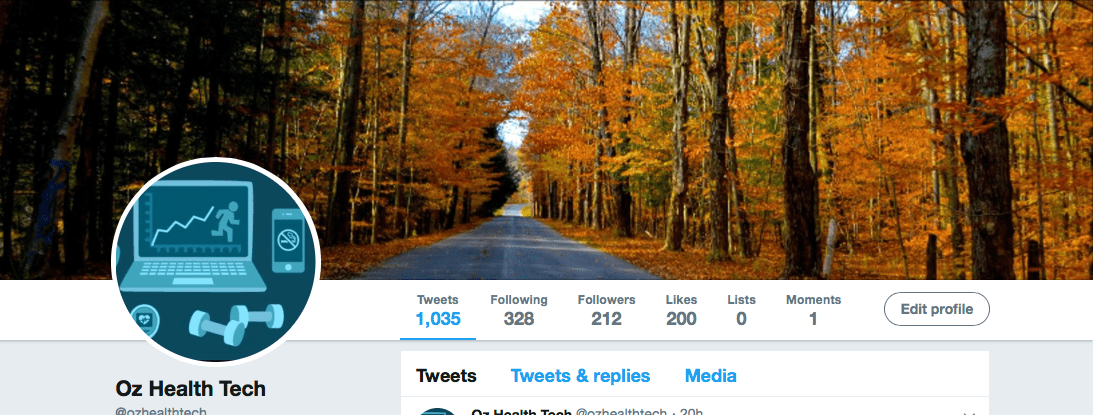Click the Oz Health Tech profile name
This screenshot has height=415, width=1093.
pyautogui.click(x=190, y=388)
